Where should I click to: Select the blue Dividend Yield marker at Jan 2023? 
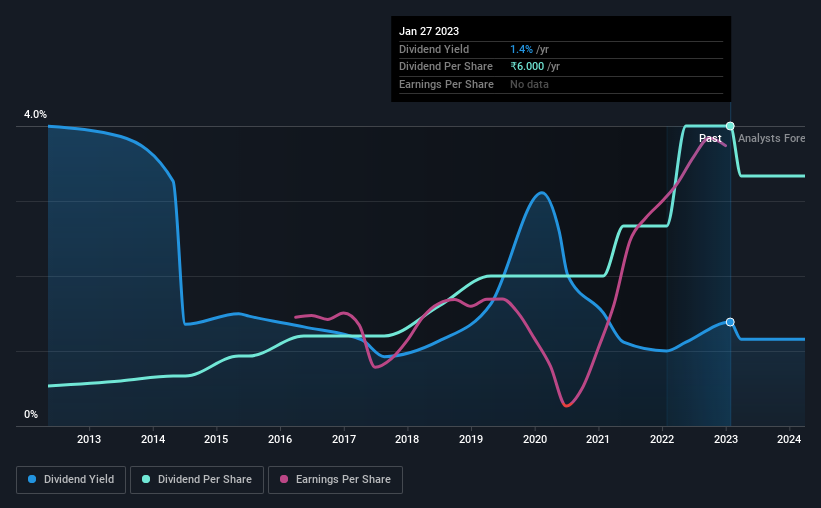coord(730,322)
